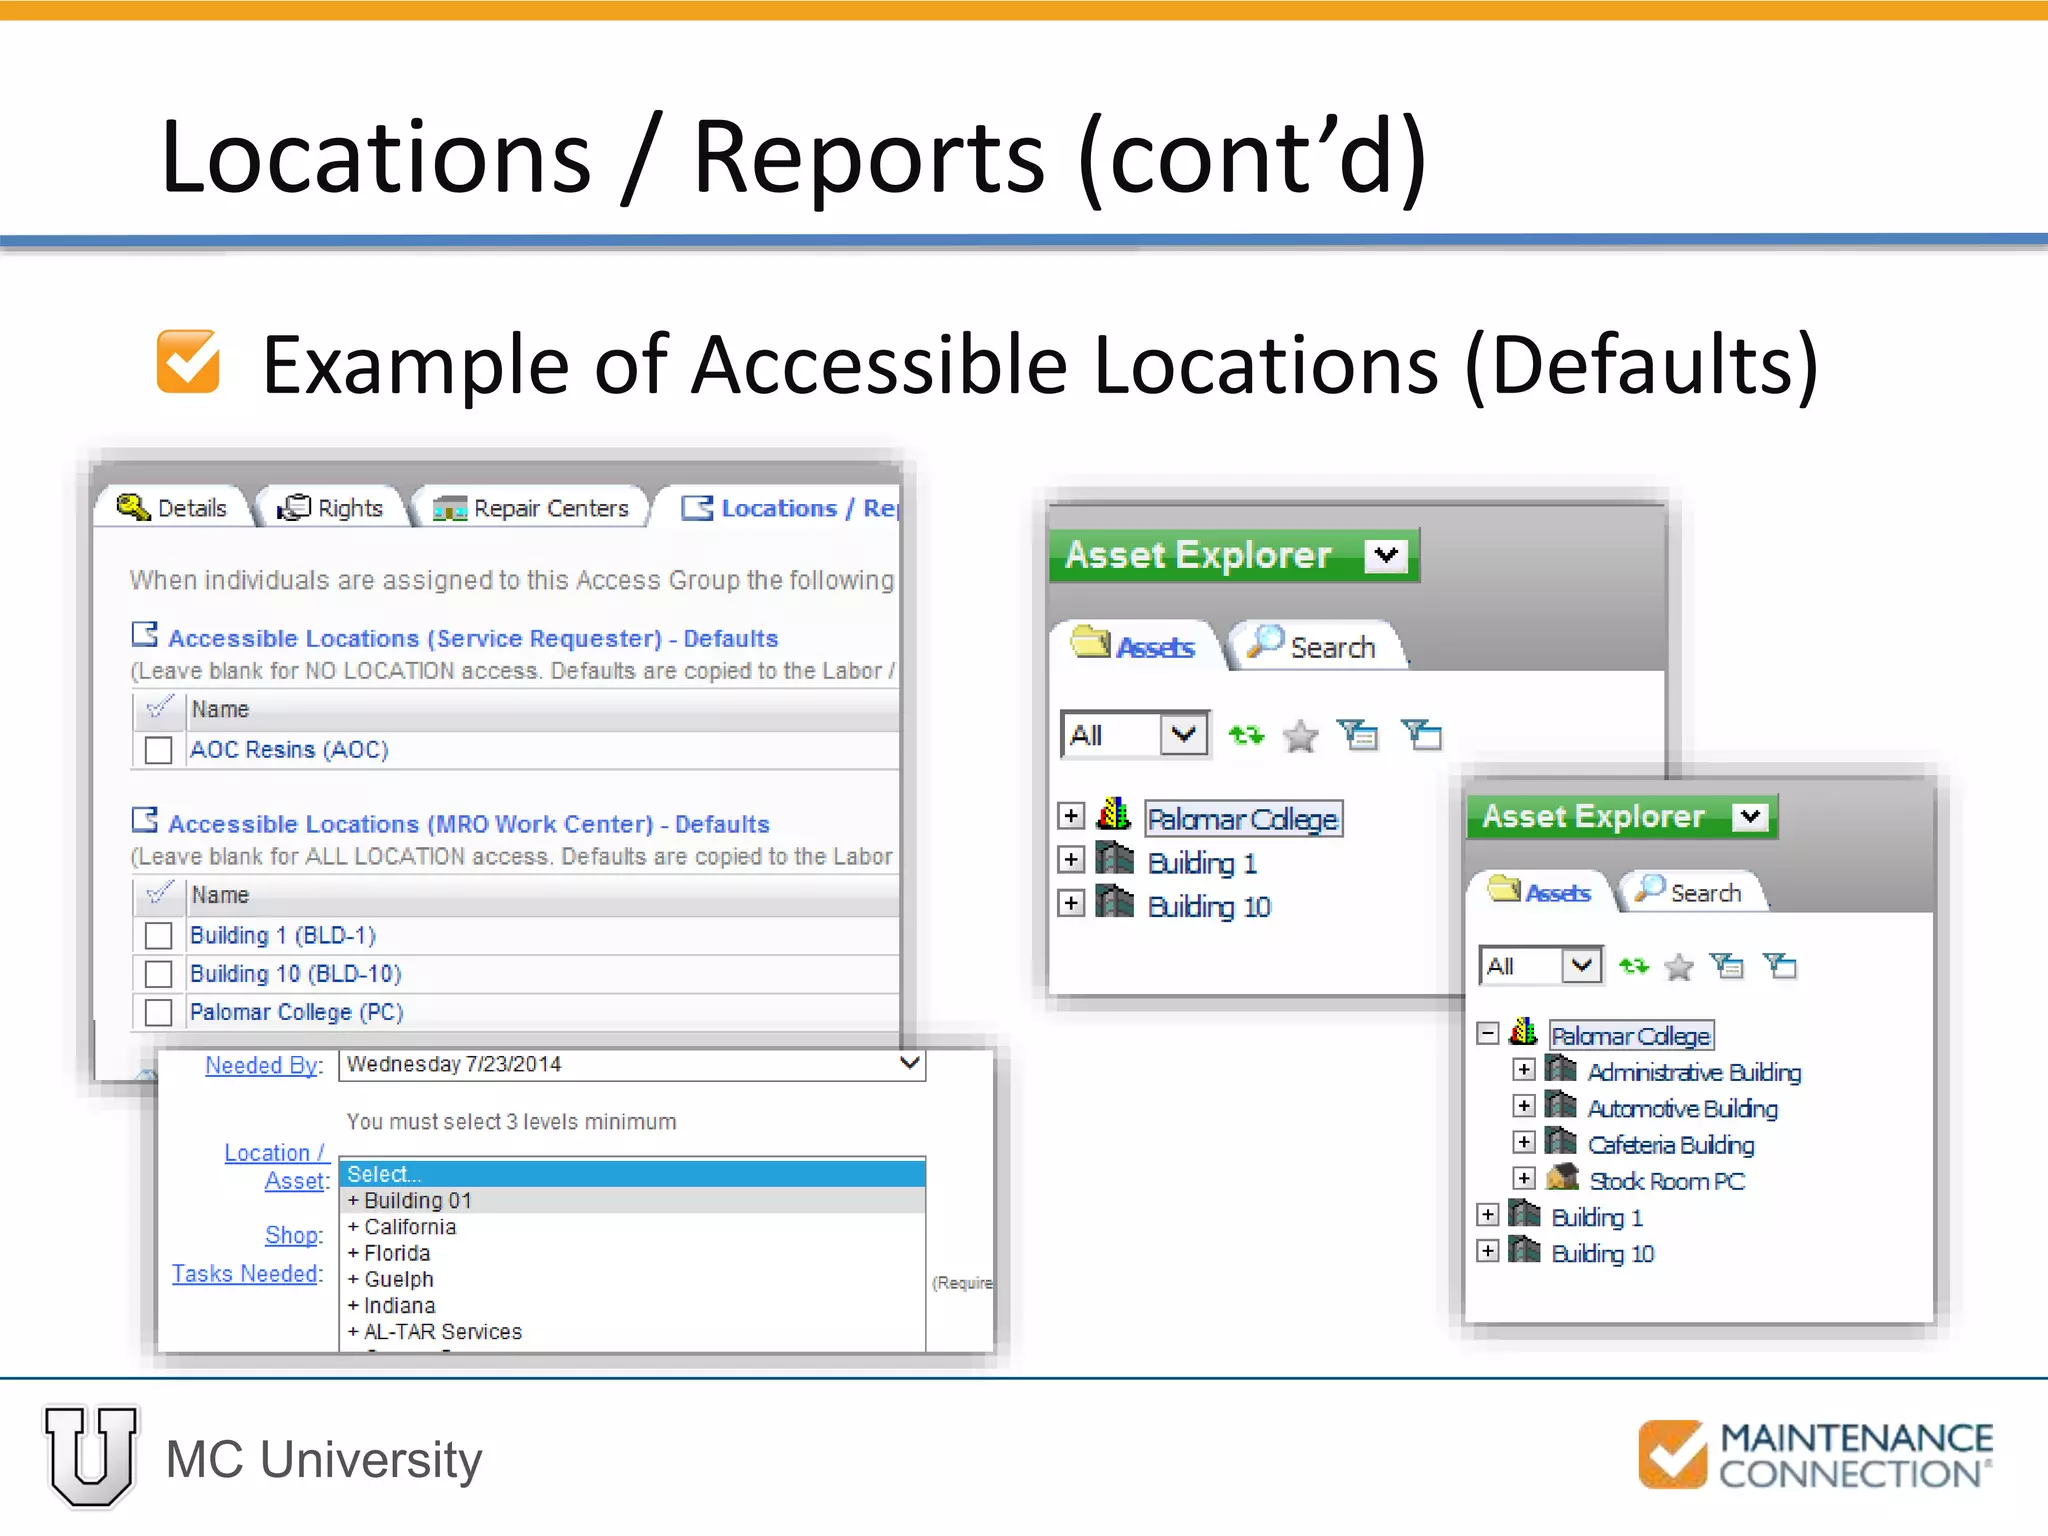Screen dimensions: 2048x1536
Task: Click expand-tree icon in back Asset Explorer toolbar
Action: coord(1358,735)
